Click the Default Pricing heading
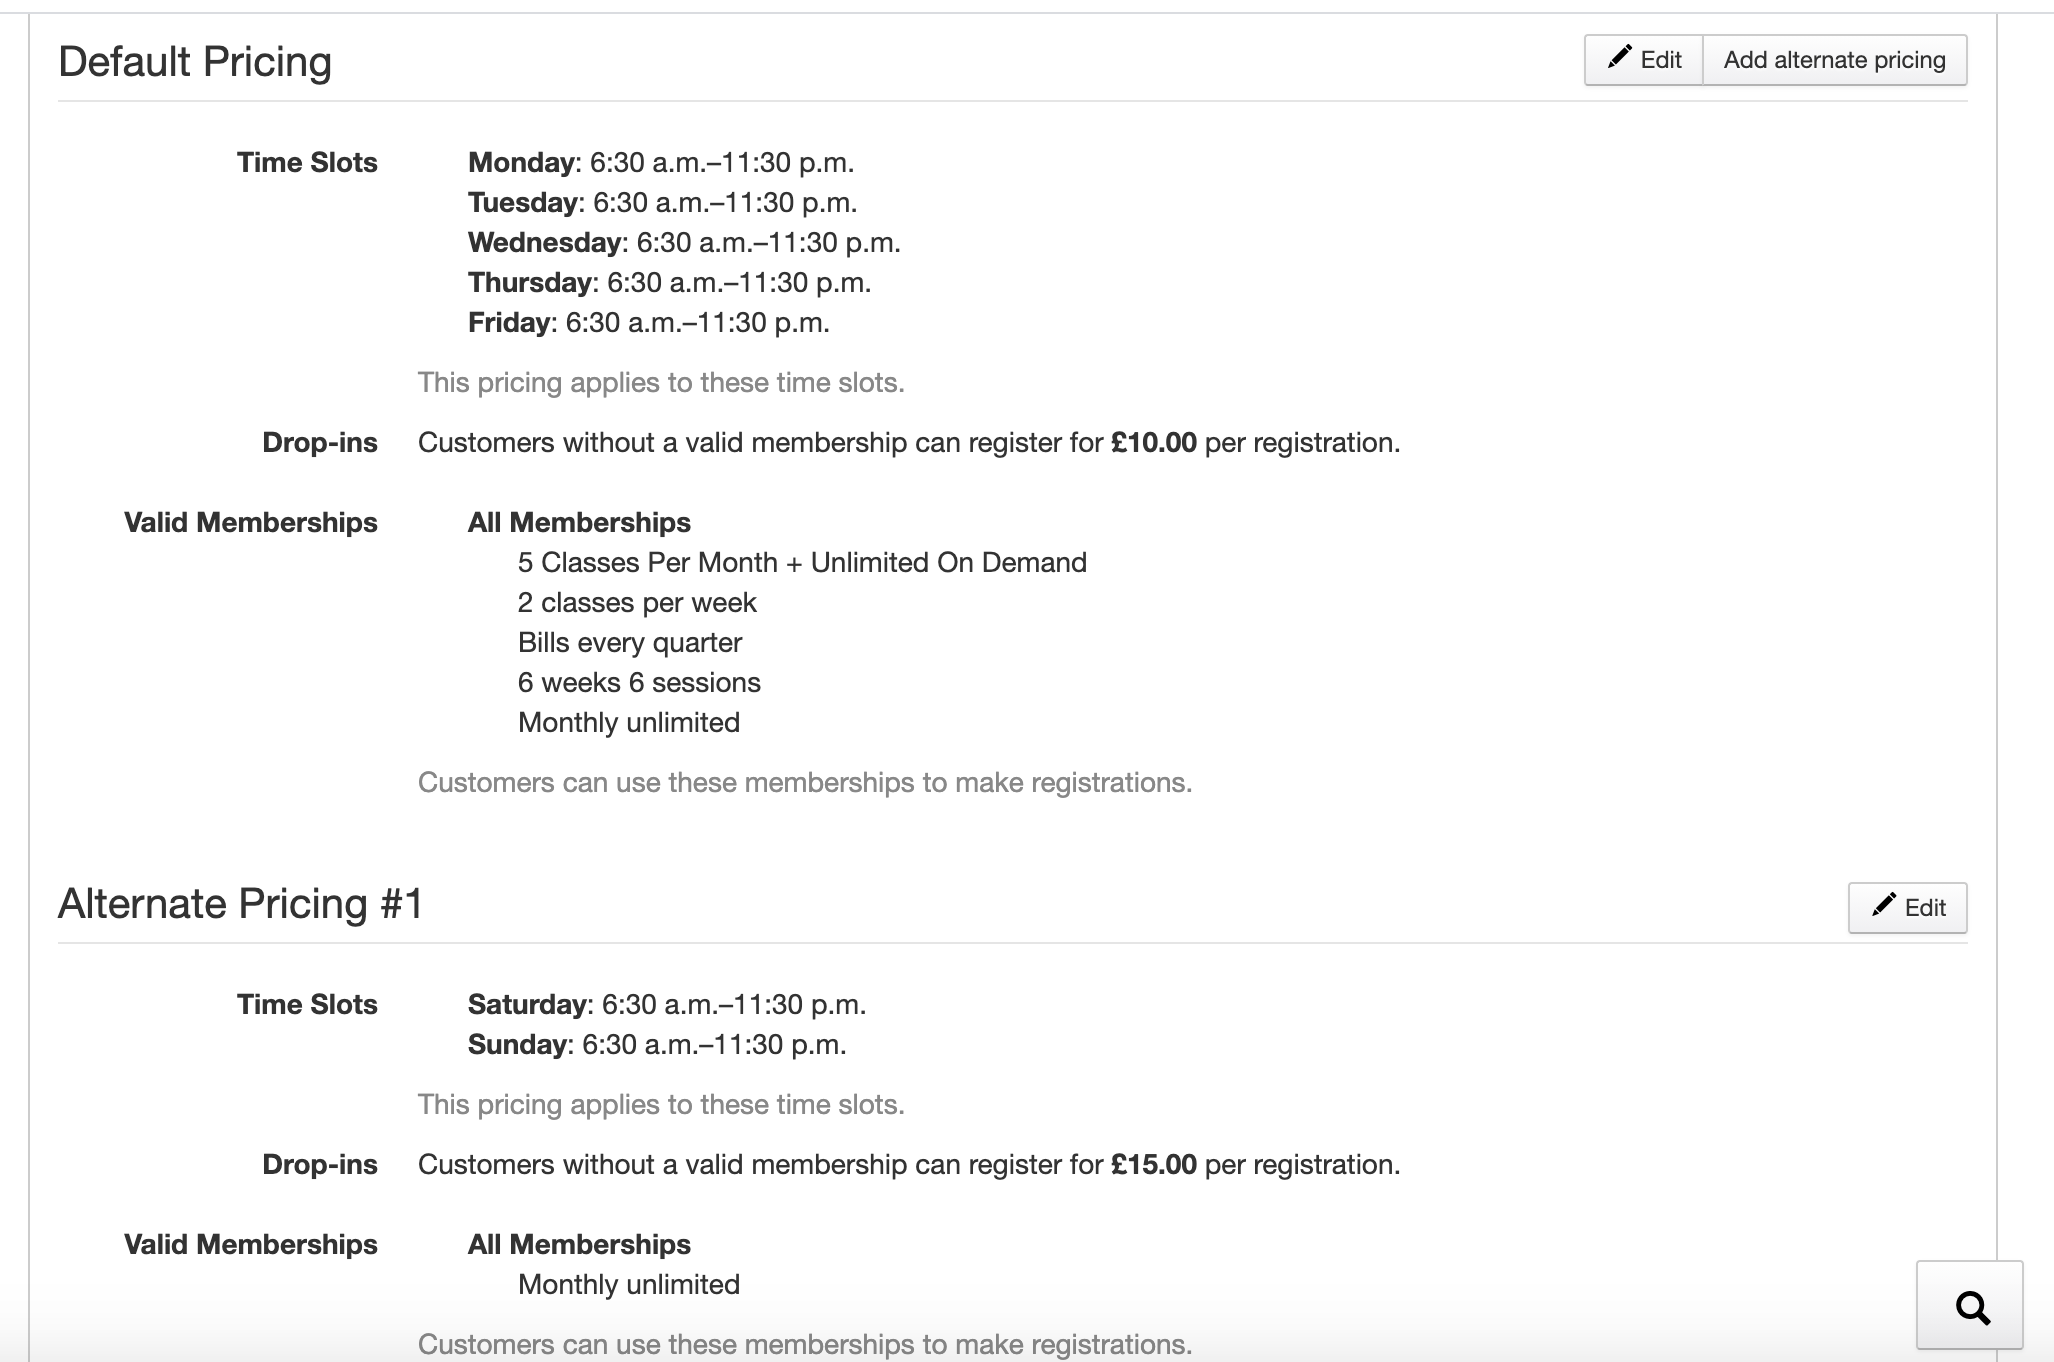 (195, 62)
